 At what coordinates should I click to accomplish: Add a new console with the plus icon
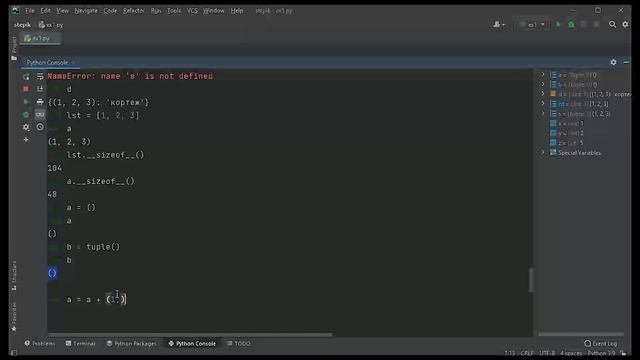(x=26, y=140)
